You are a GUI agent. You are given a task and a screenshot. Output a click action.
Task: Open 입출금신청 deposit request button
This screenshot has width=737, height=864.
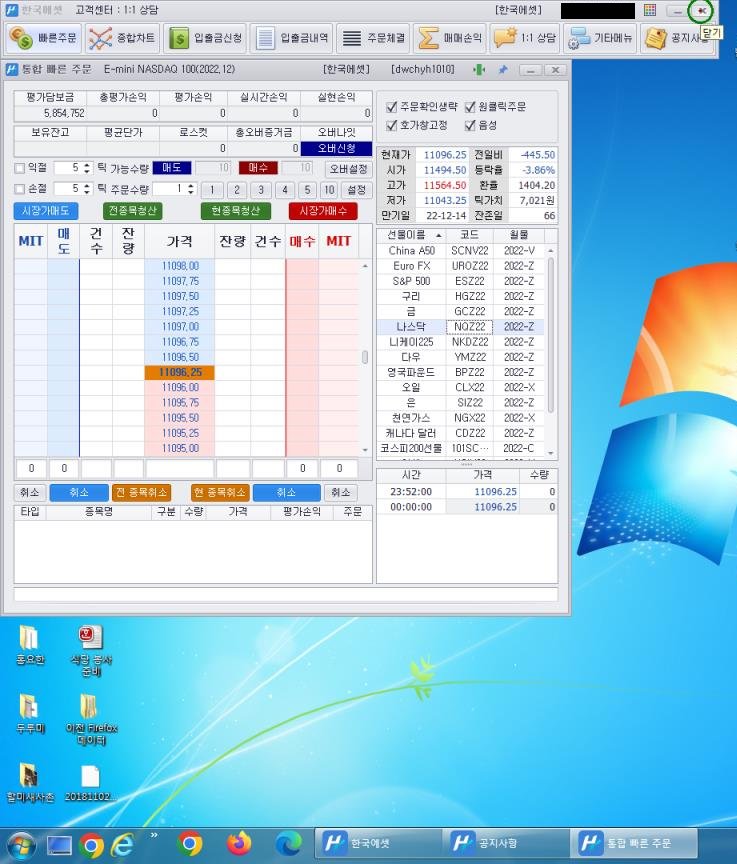tap(205, 38)
